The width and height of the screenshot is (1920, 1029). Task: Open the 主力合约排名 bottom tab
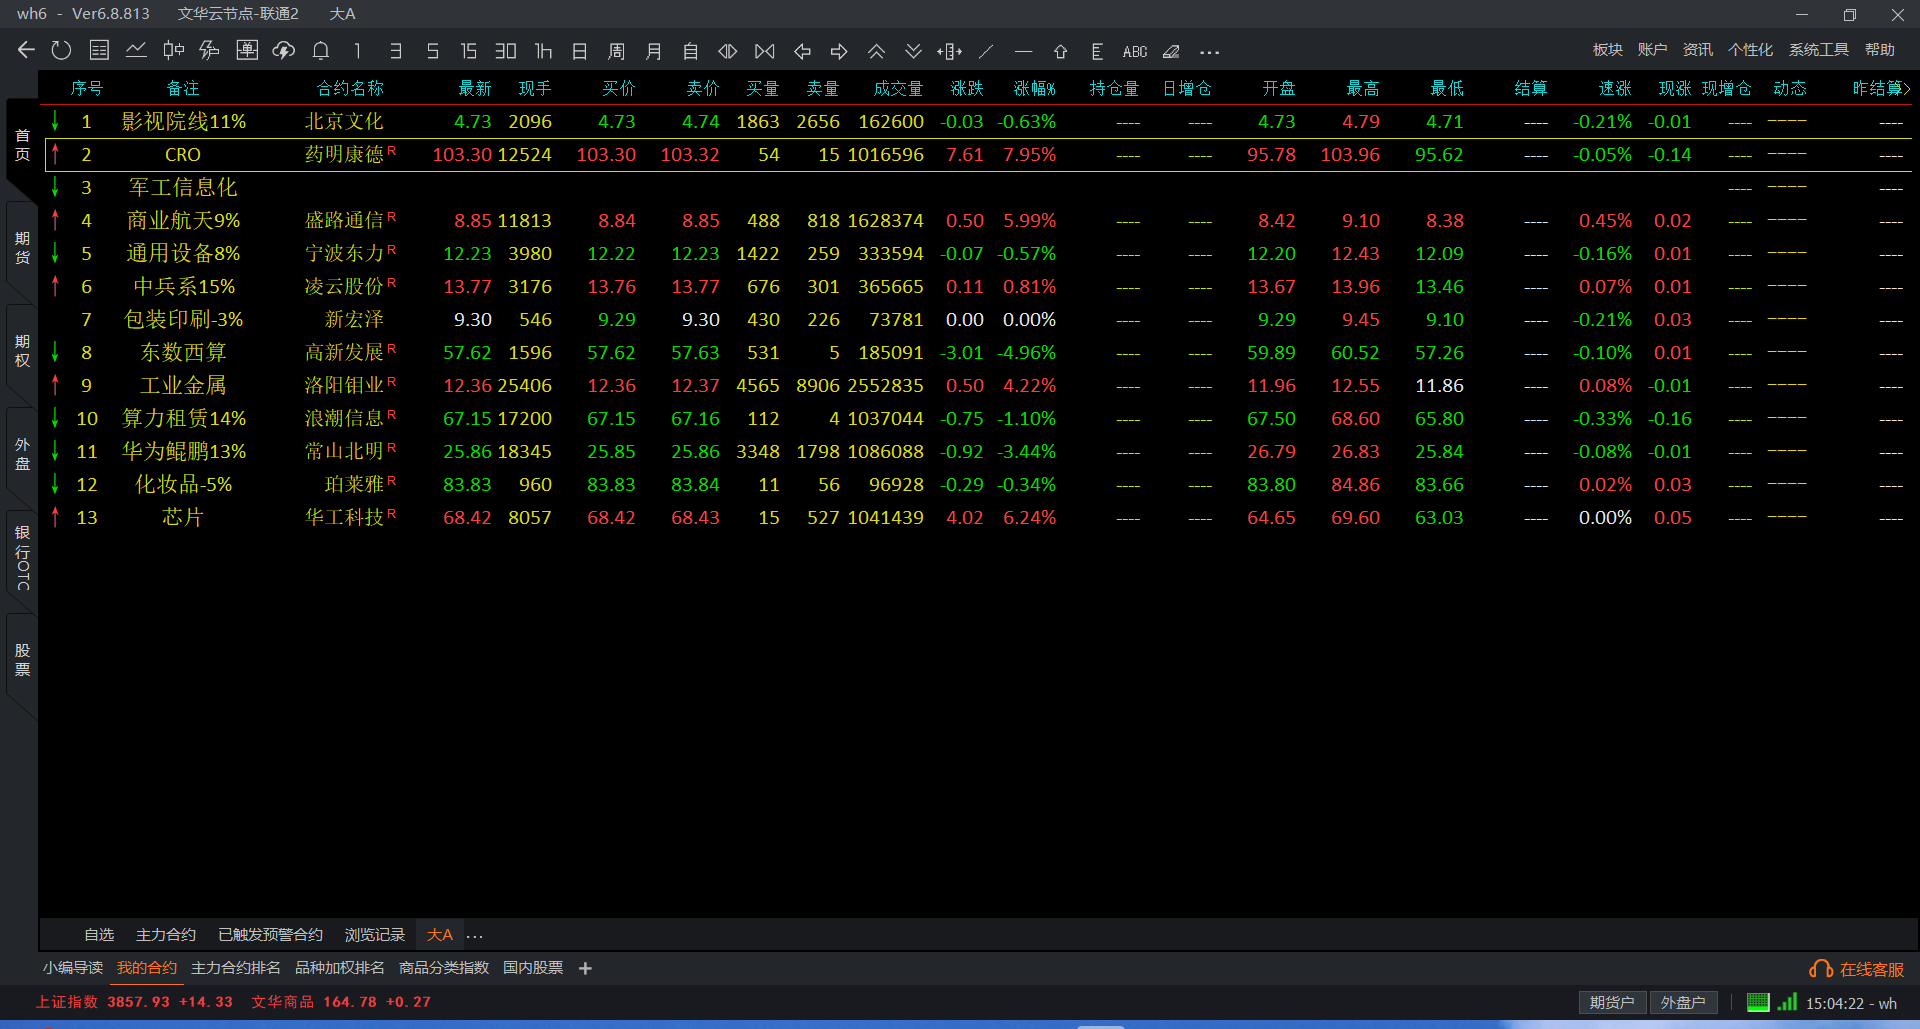(236, 967)
